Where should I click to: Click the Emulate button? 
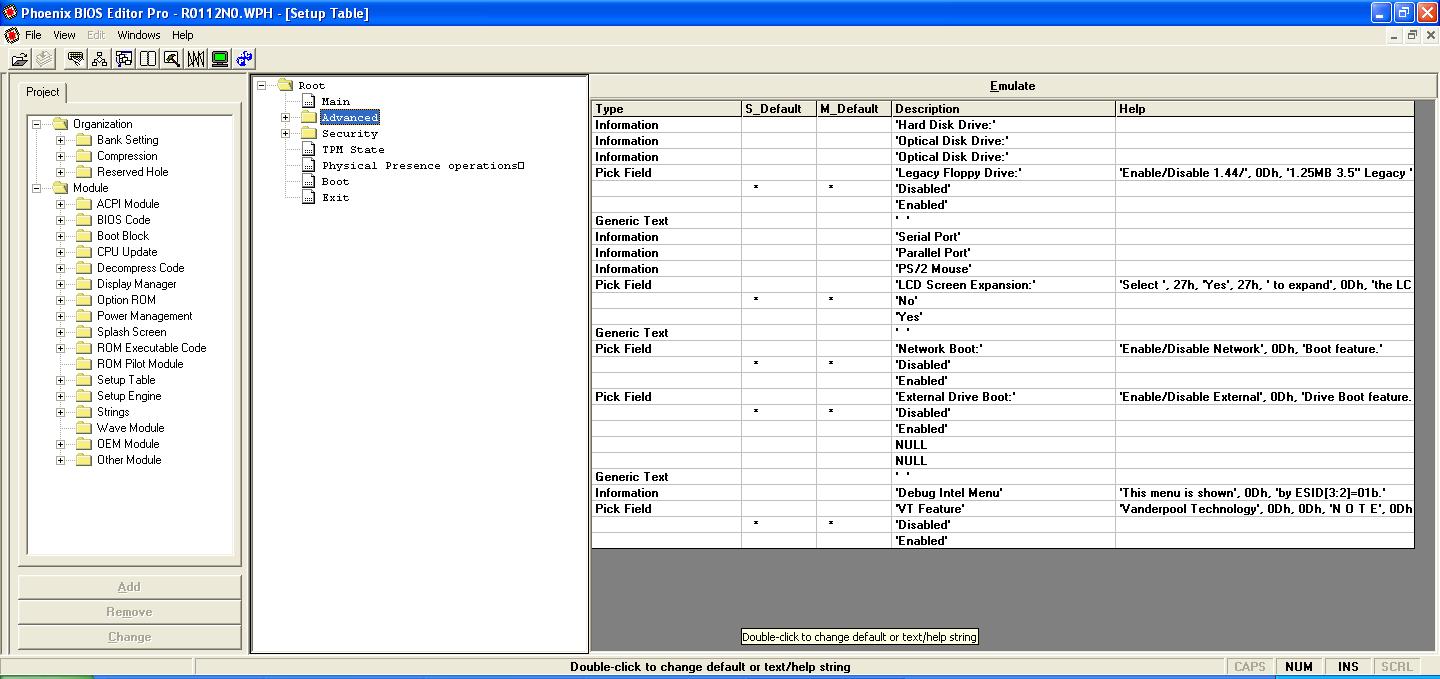tap(1012, 86)
